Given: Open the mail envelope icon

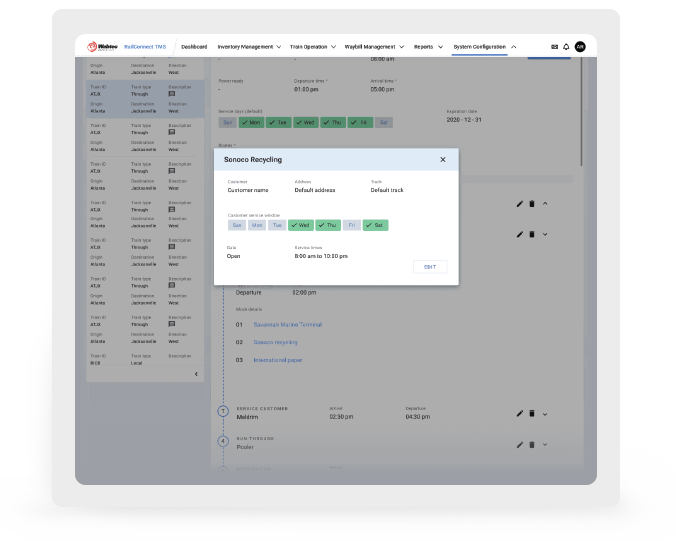Looking at the screenshot, I should (x=555, y=46).
